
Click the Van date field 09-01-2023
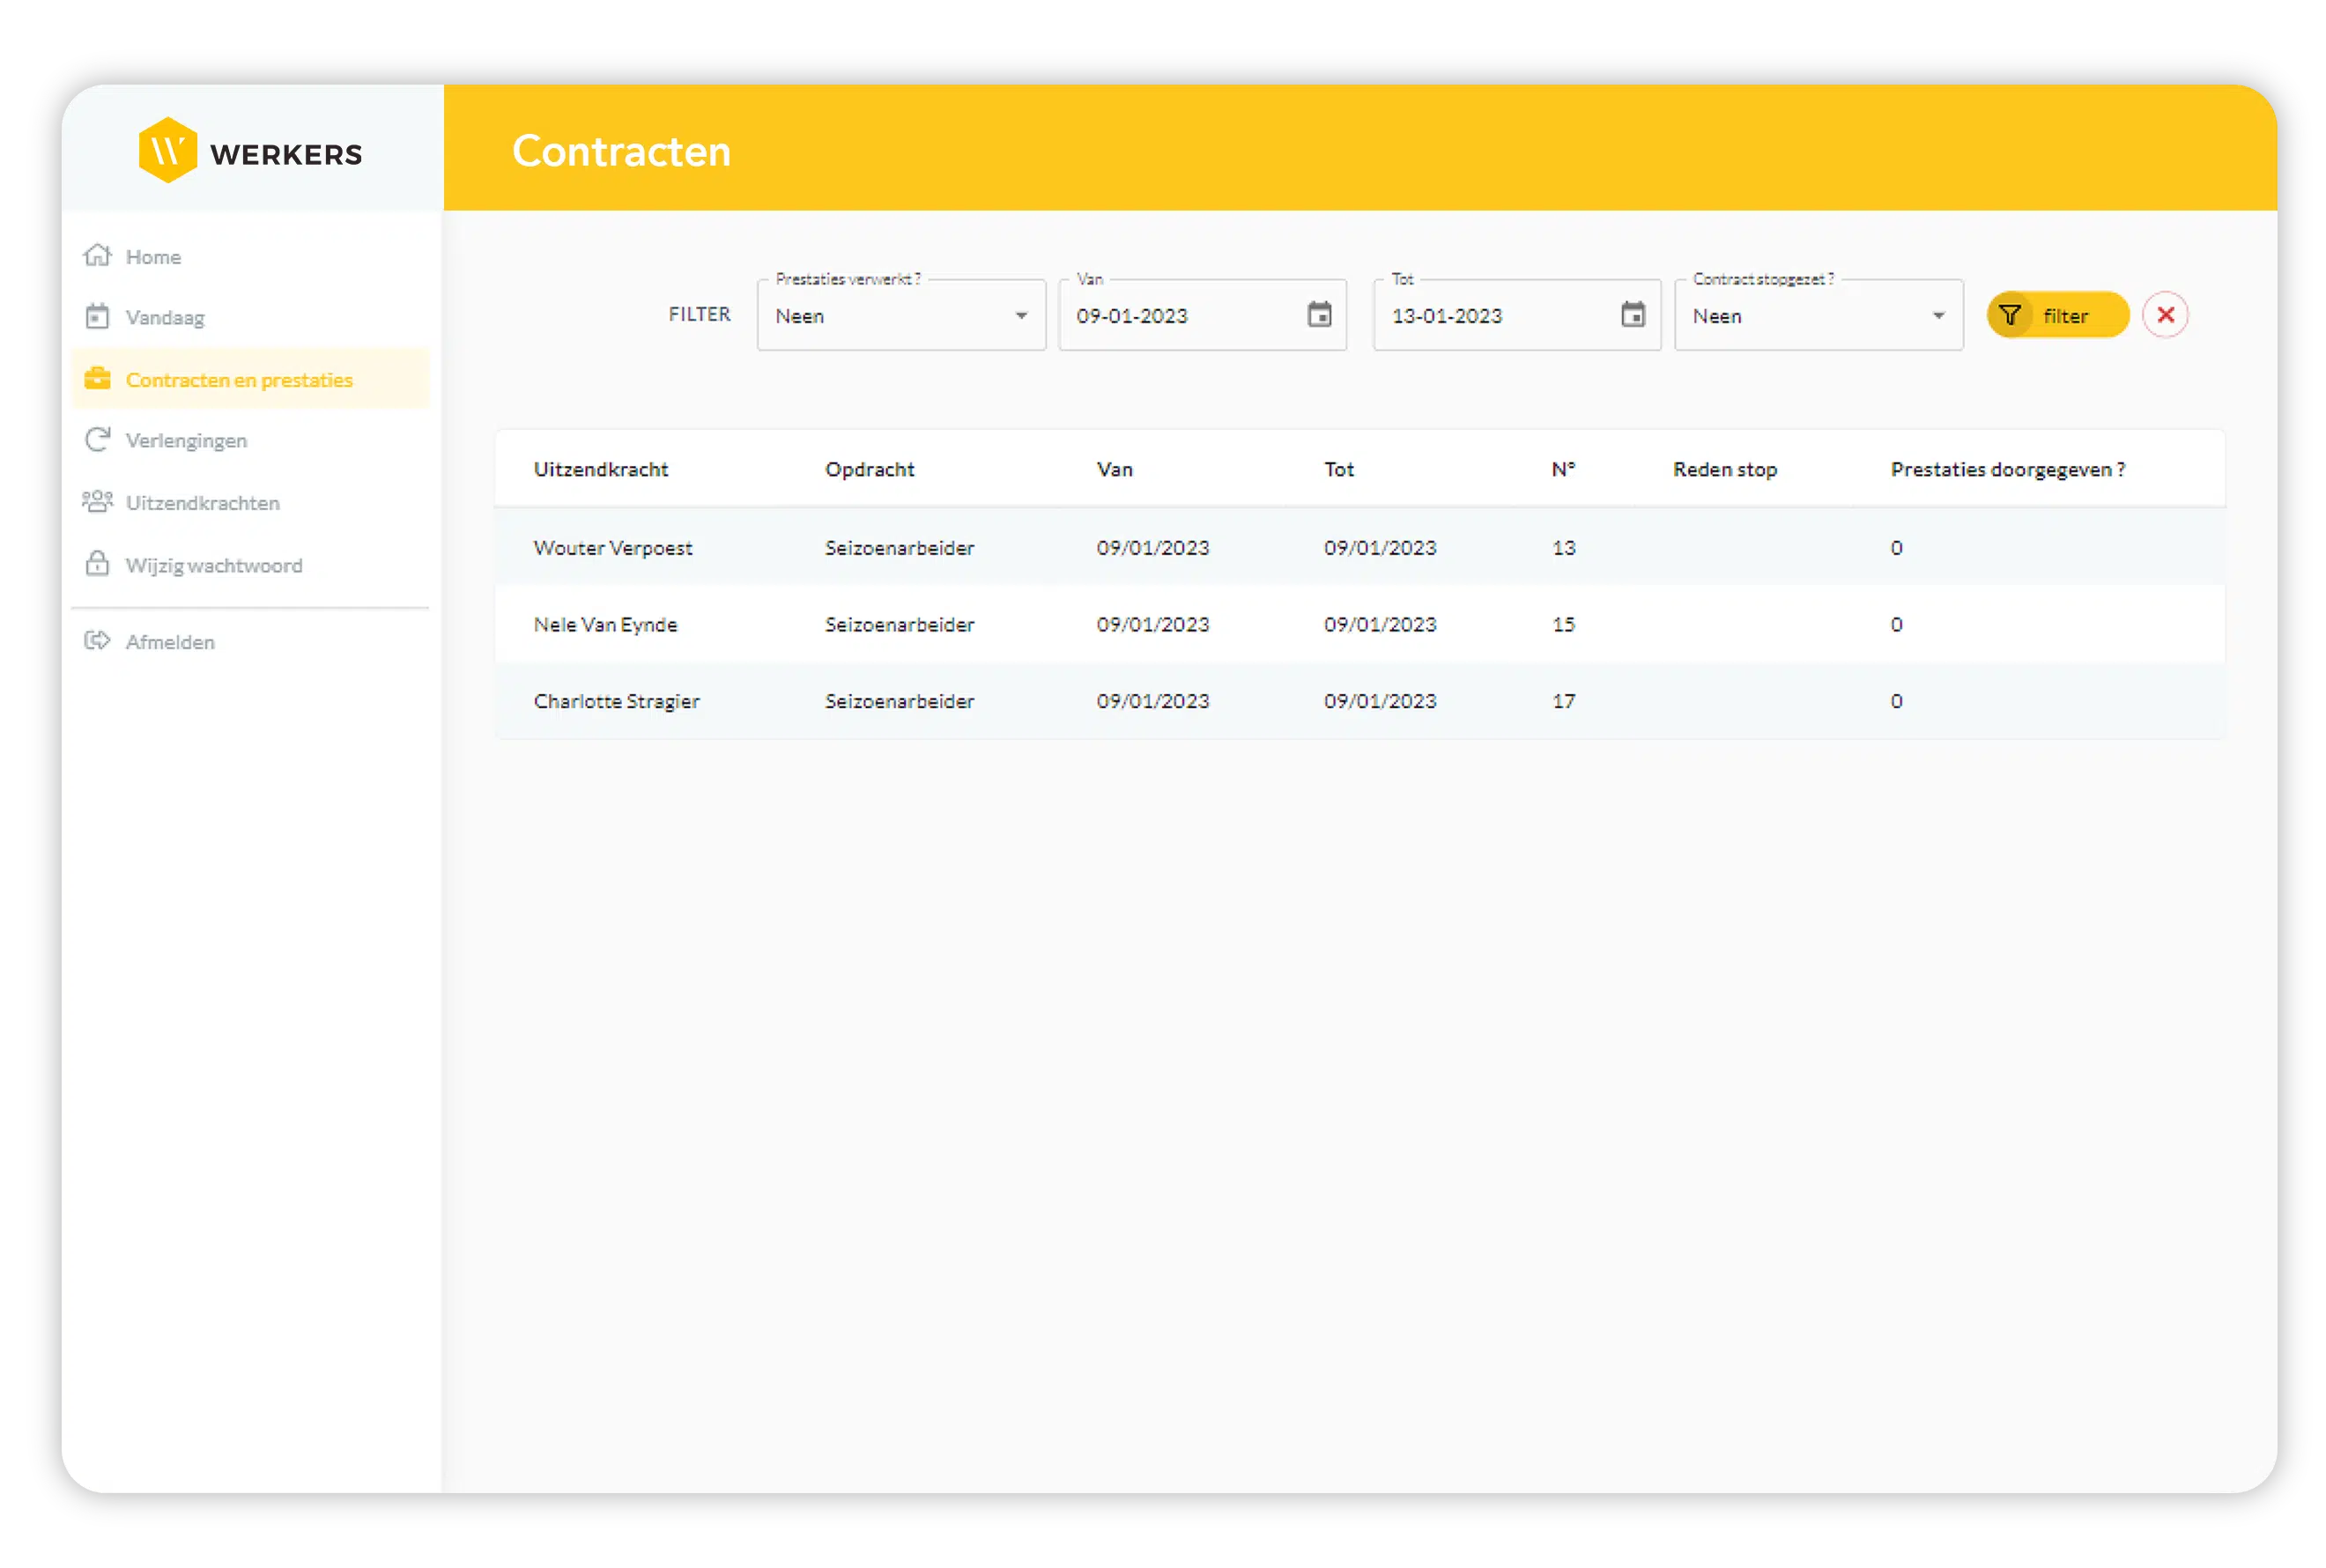point(1202,315)
